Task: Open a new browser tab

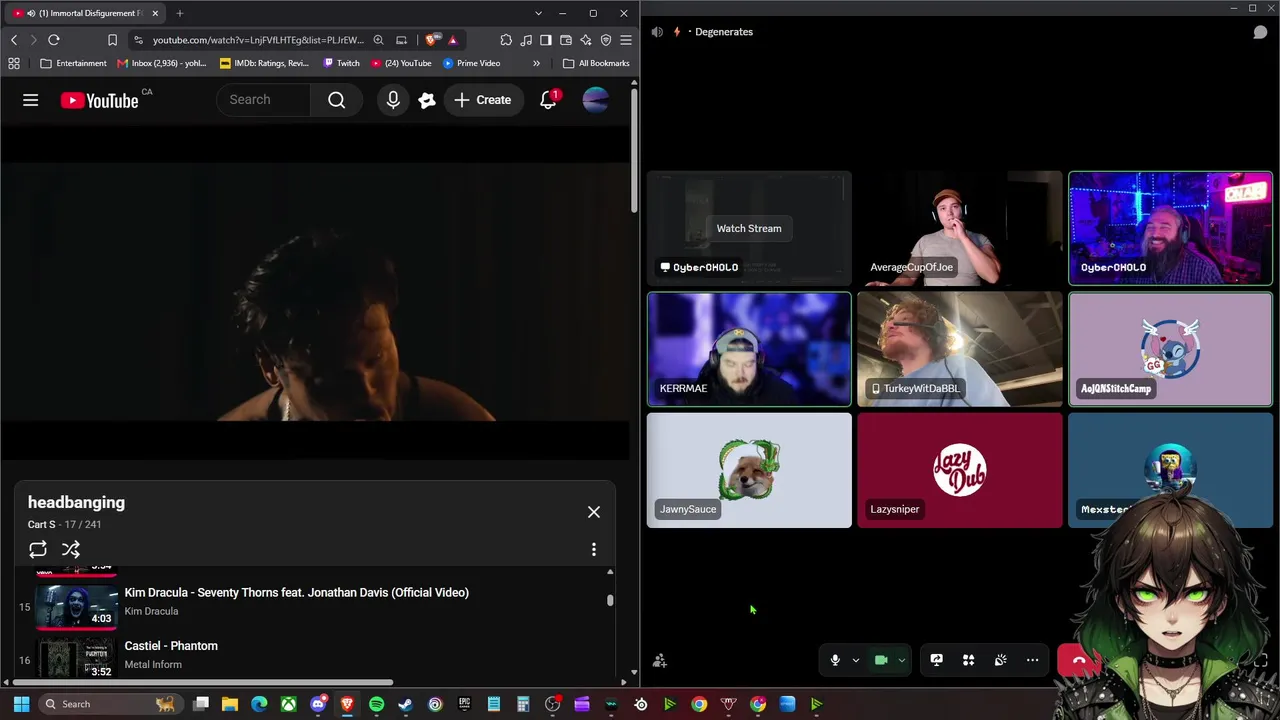Action: (180, 13)
